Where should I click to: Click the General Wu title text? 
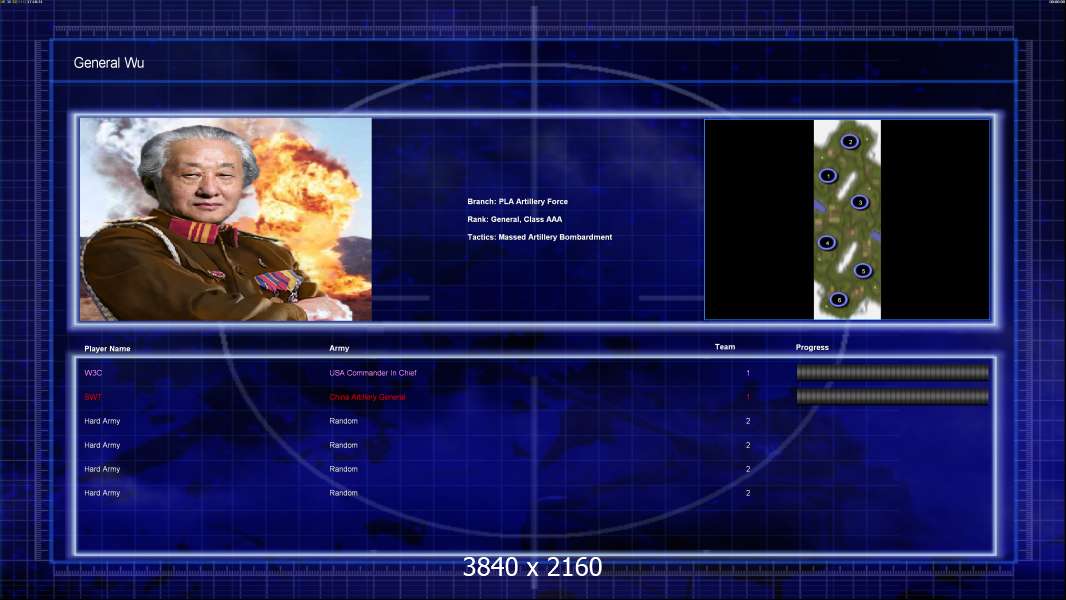click(x=108, y=63)
